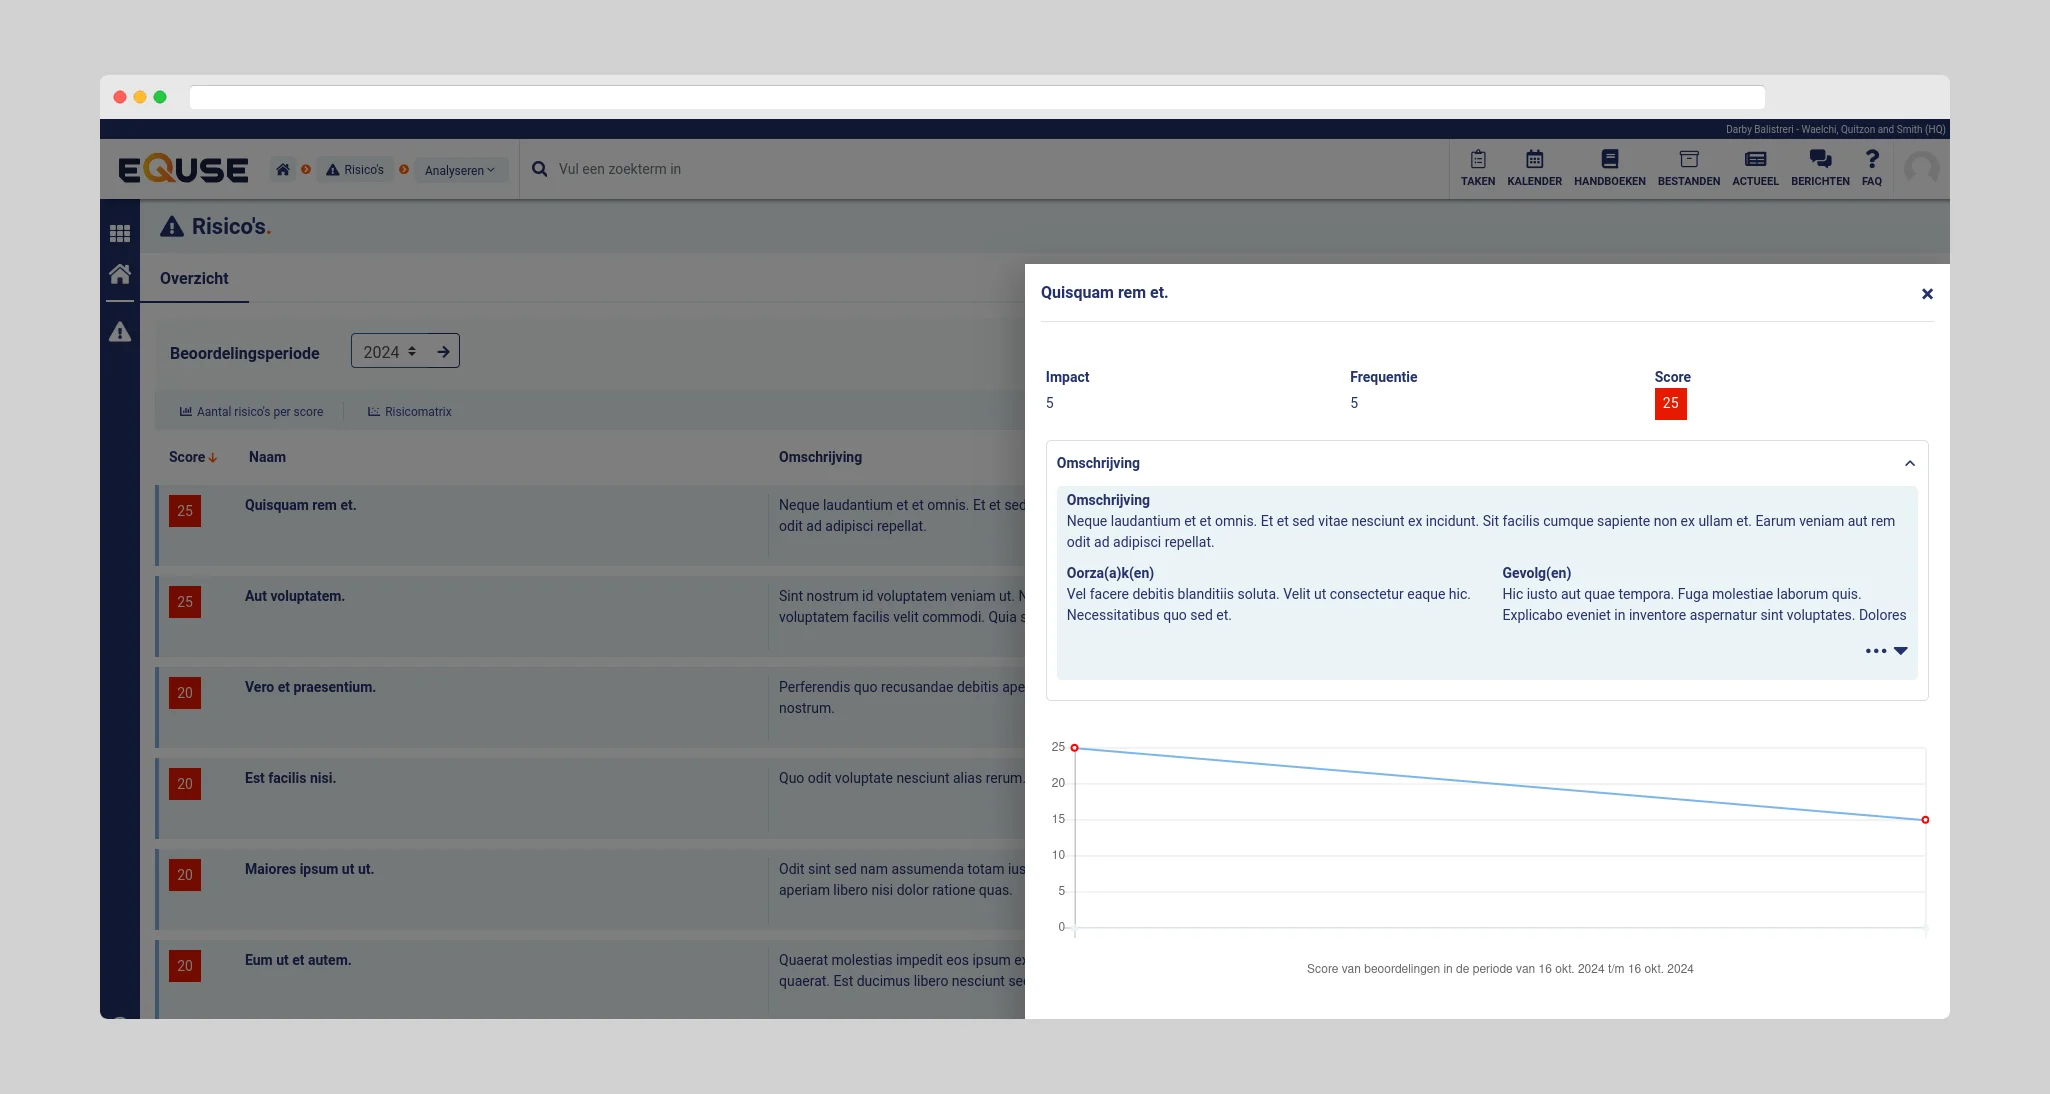Collapse the Omschrijving section chevron
This screenshot has width=2050, height=1094.
pos(1909,463)
